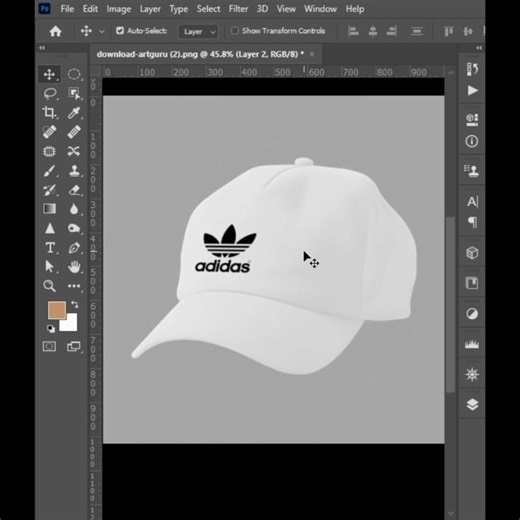Viewport: 520px width, 520px height.
Task: Open the Image menu
Action: pos(119,9)
